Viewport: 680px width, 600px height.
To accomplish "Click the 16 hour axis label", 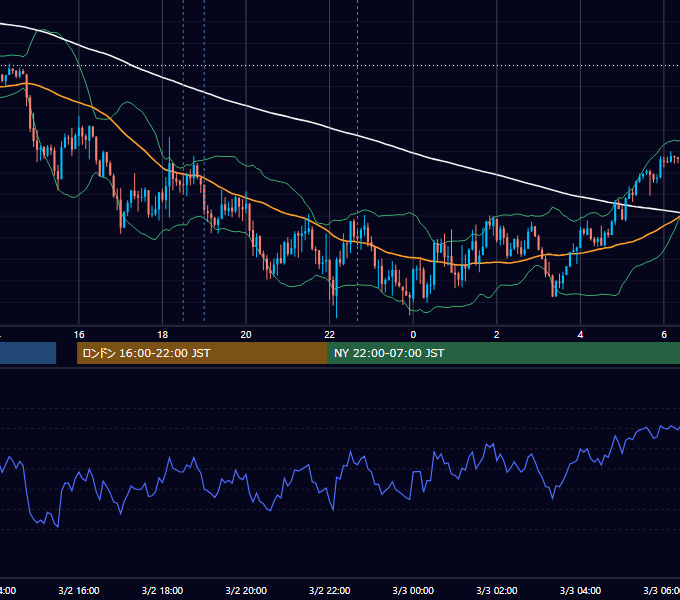I will click(79, 335).
